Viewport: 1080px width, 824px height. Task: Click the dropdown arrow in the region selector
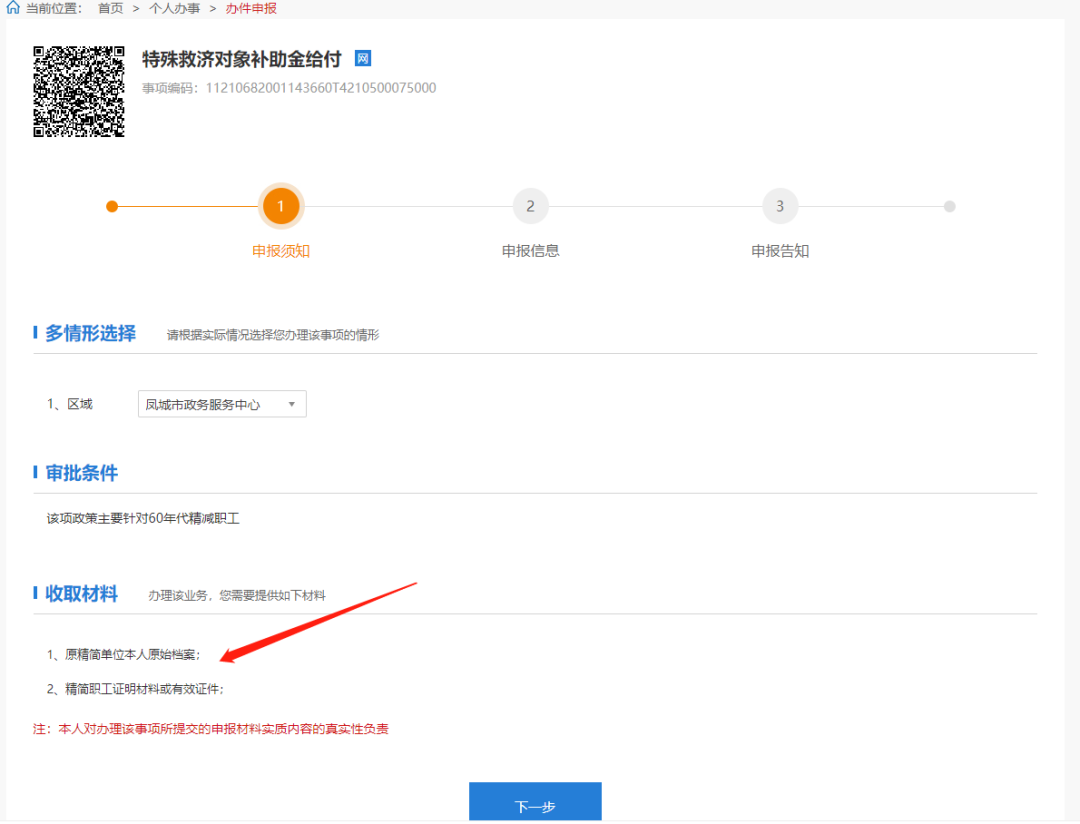click(x=292, y=404)
